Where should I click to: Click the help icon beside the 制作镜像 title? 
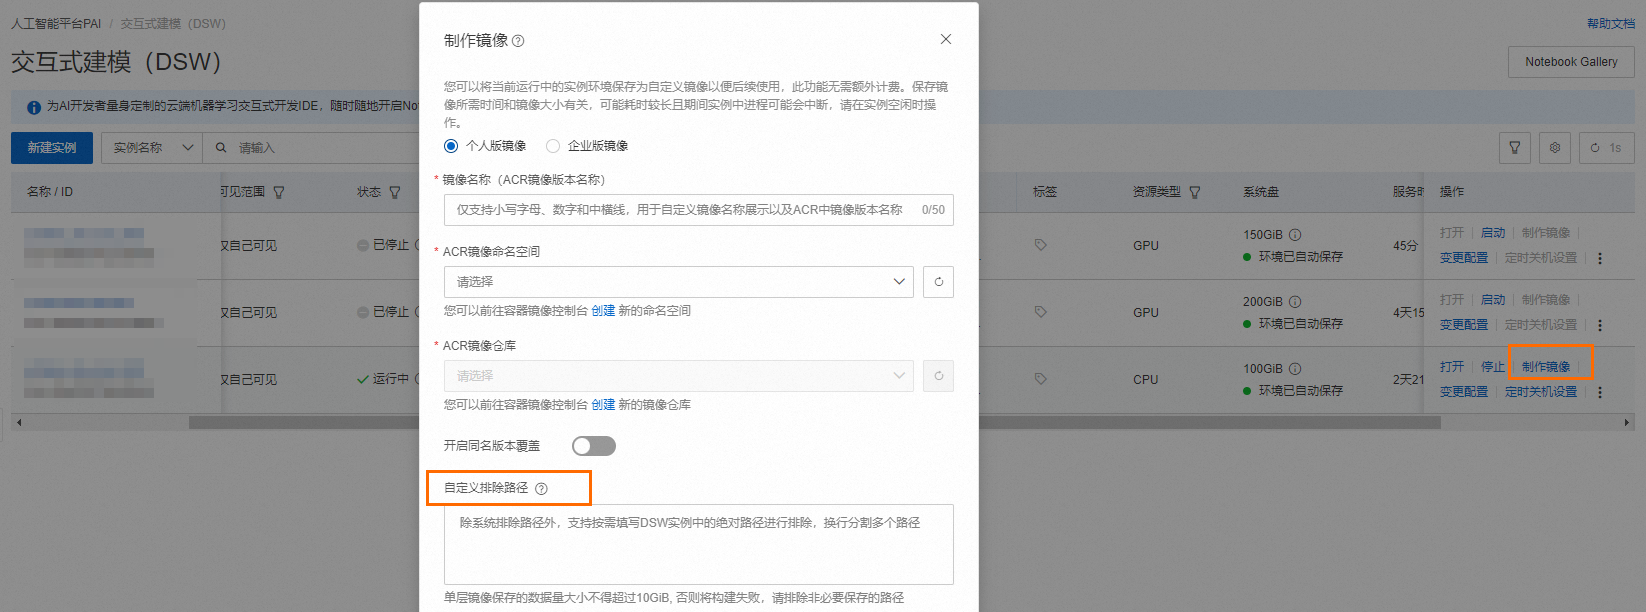click(518, 41)
